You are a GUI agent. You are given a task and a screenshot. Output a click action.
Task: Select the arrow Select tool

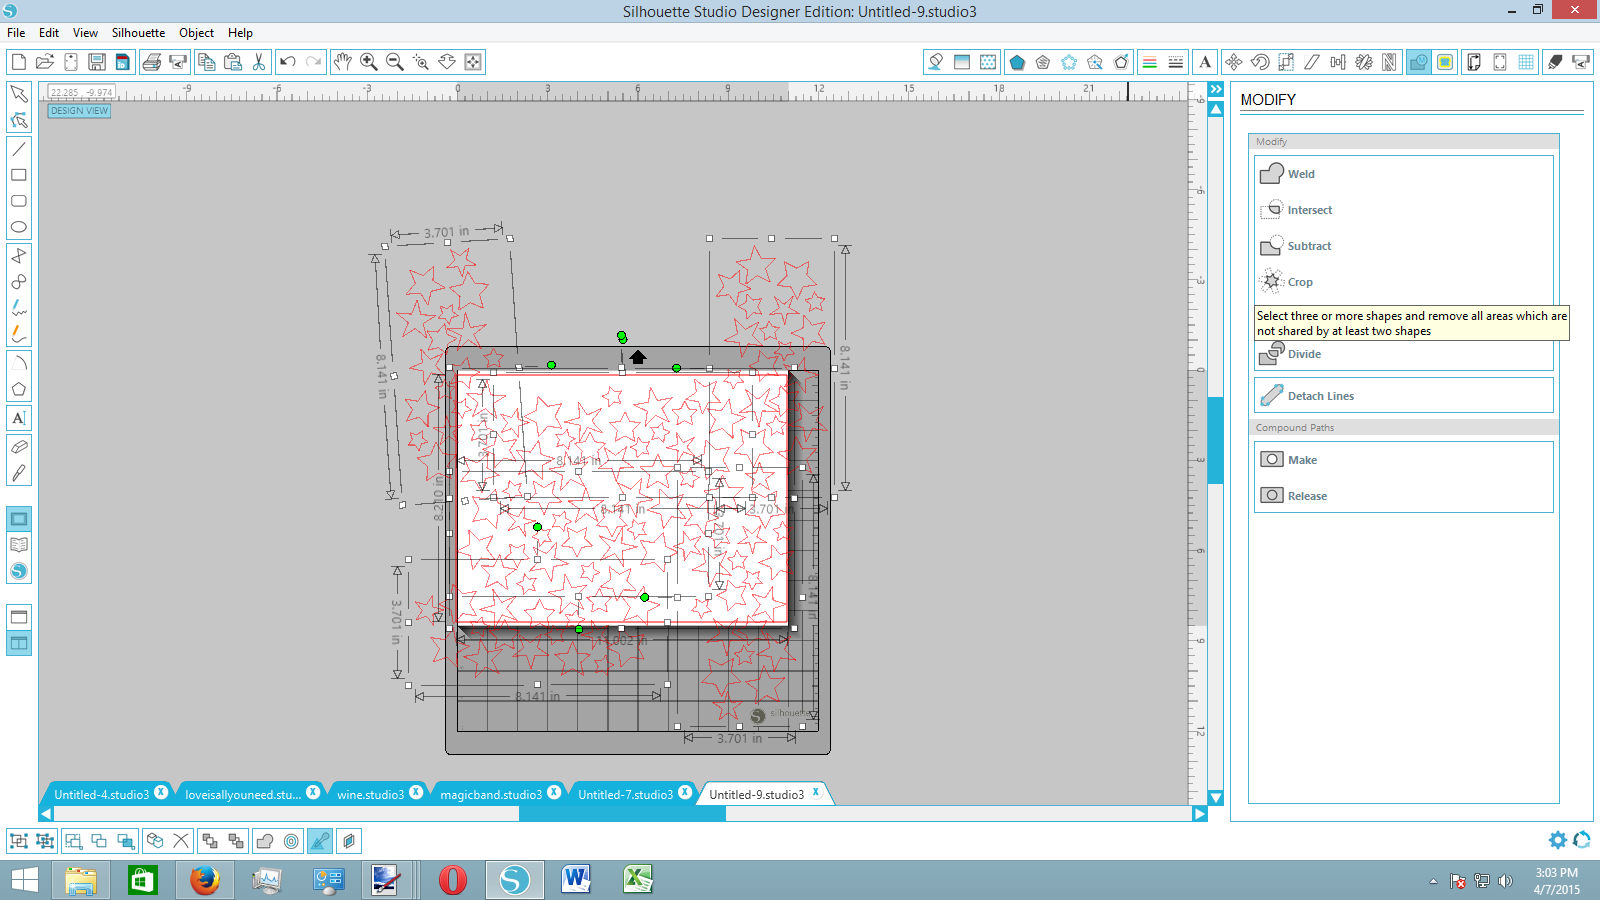[x=18, y=94]
